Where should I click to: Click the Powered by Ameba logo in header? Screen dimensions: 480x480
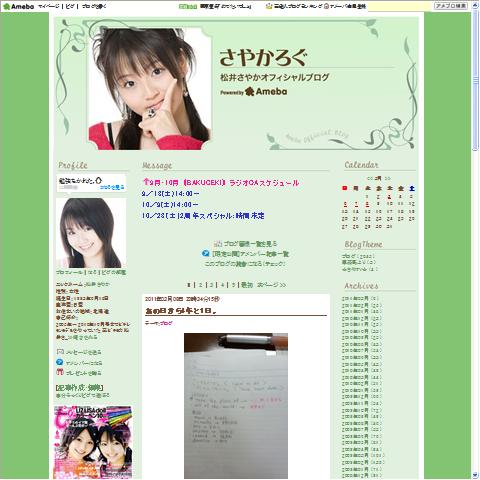click(254, 92)
